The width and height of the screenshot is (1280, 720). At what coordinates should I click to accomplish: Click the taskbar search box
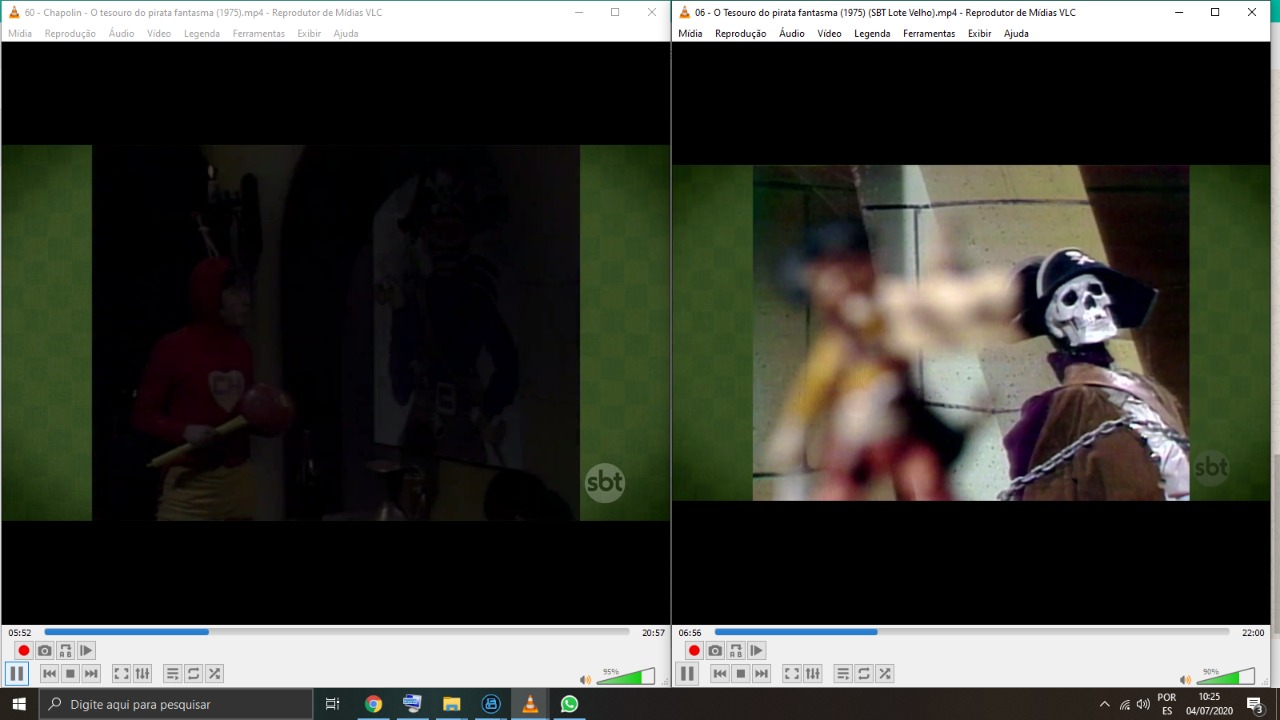(176, 704)
